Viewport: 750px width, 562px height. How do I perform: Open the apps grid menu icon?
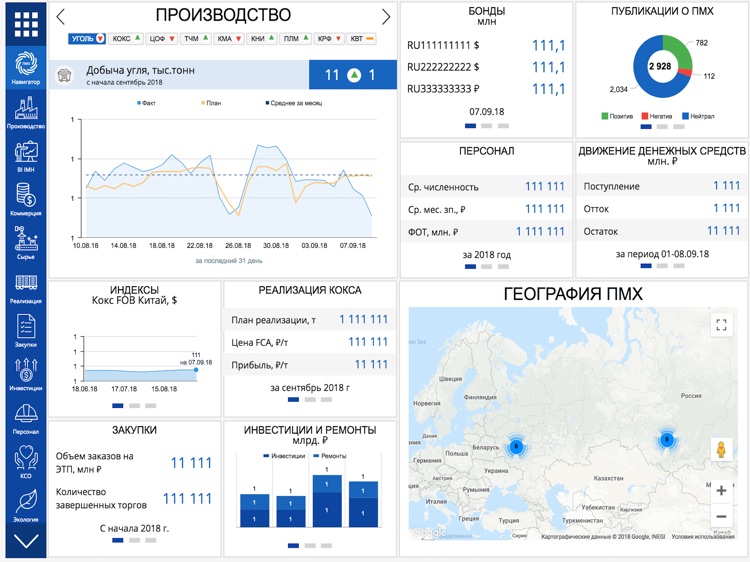pos(26,24)
